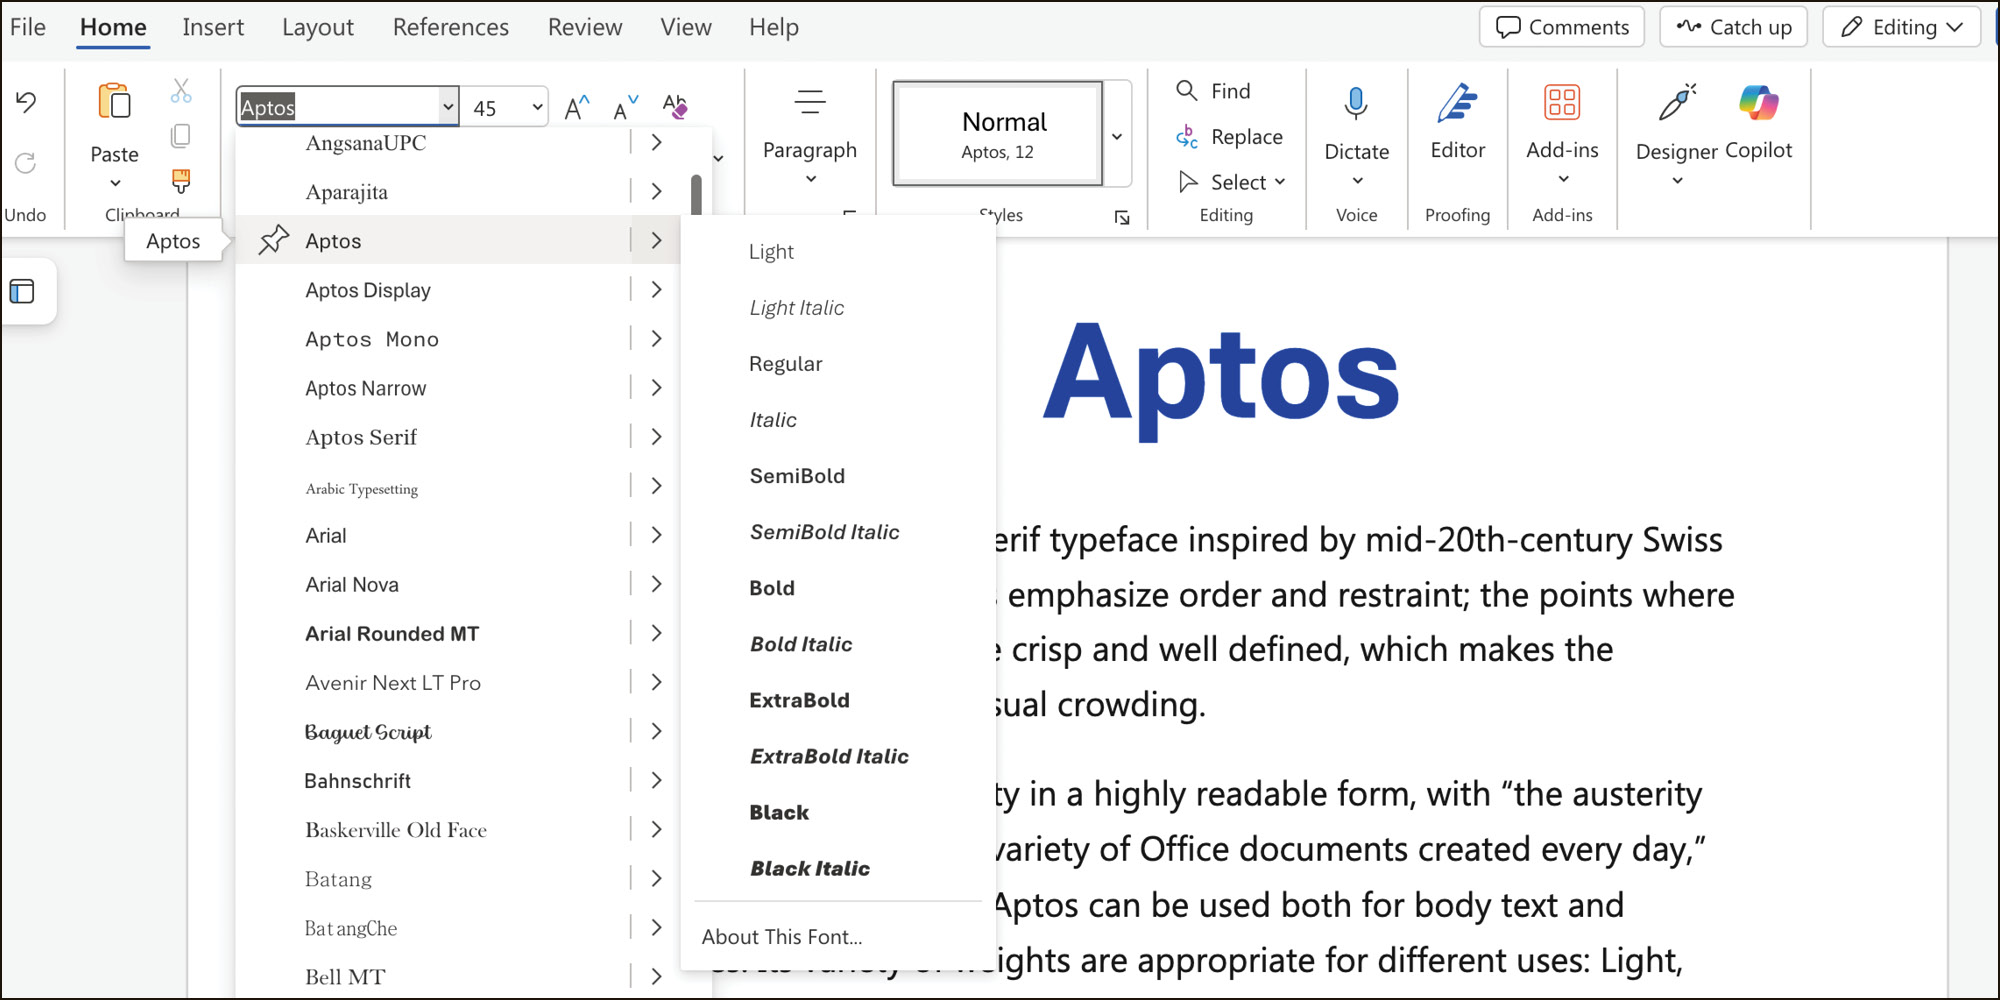Open the Styles dialog launcher icon
Viewport: 2000px width, 1000px height.
[x=1122, y=217]
